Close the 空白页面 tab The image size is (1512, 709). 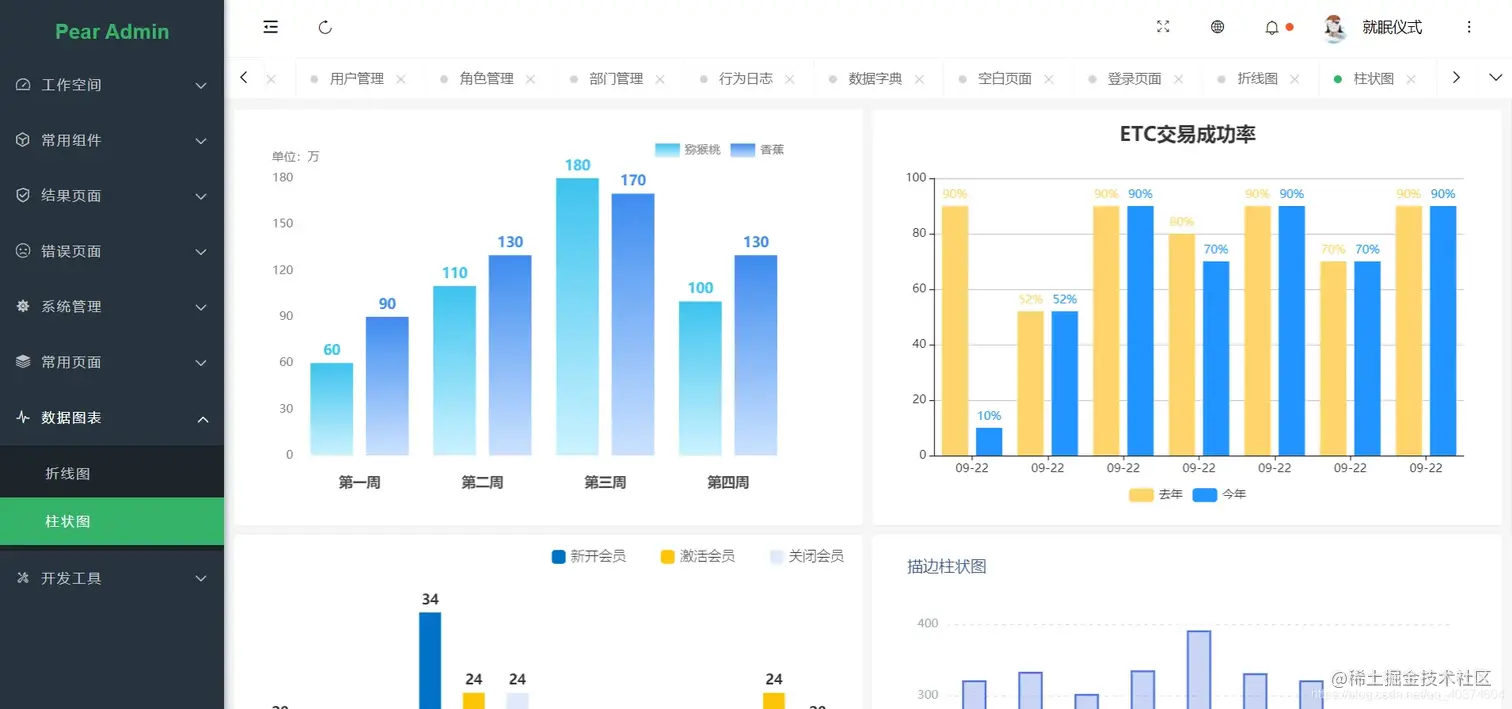[1049, 79]
